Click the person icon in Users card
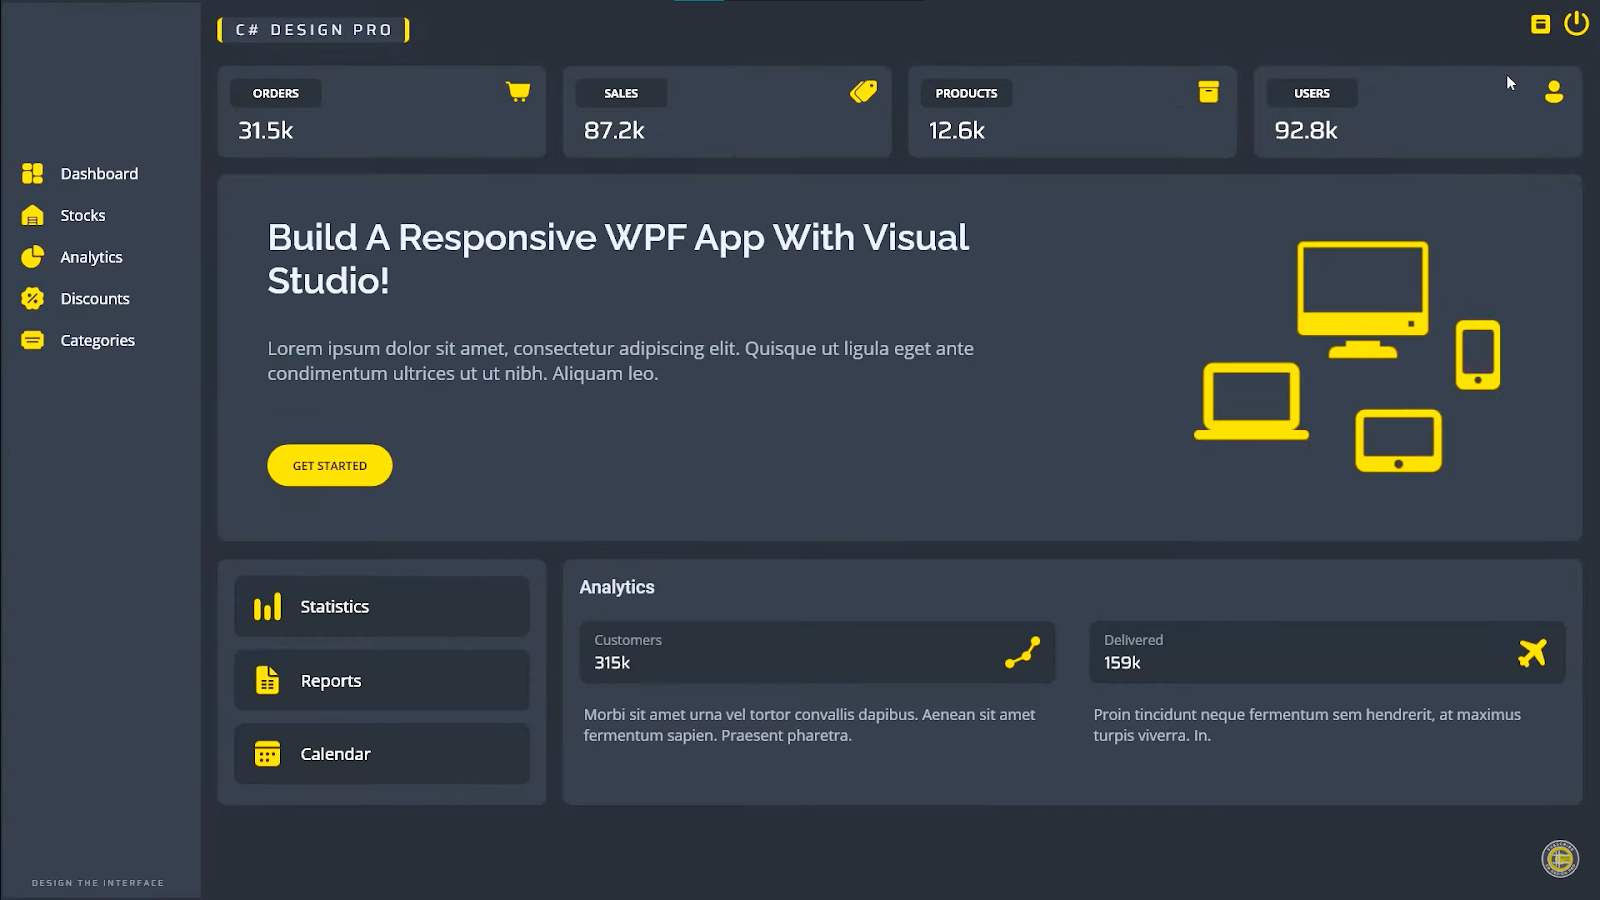 coord(1553,92)
